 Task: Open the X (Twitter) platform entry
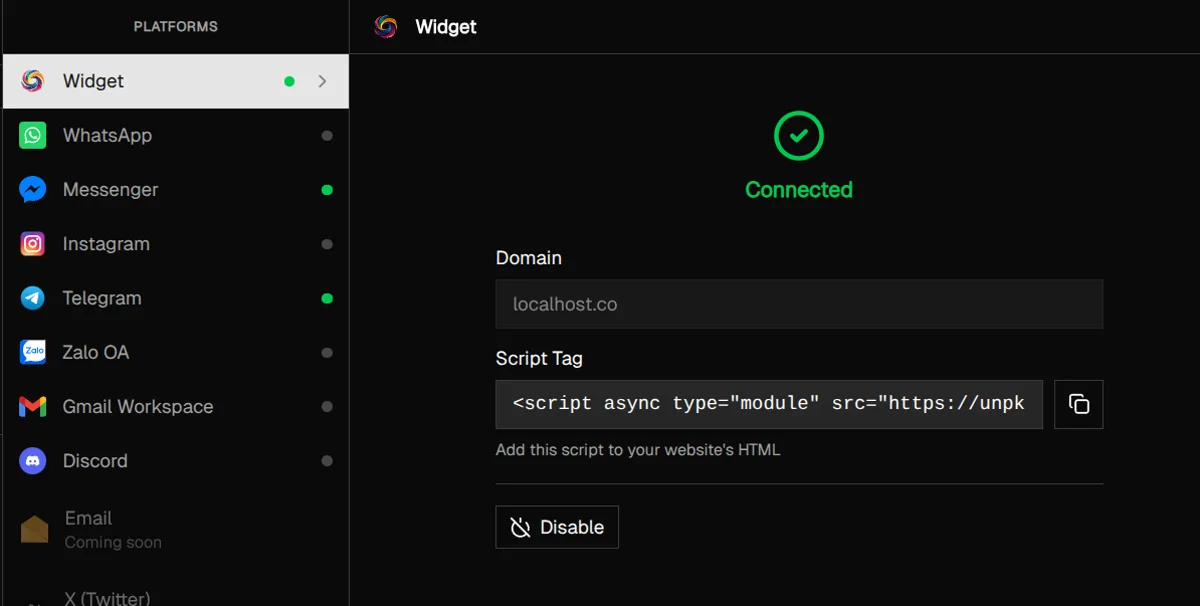(x=106, y=597)
